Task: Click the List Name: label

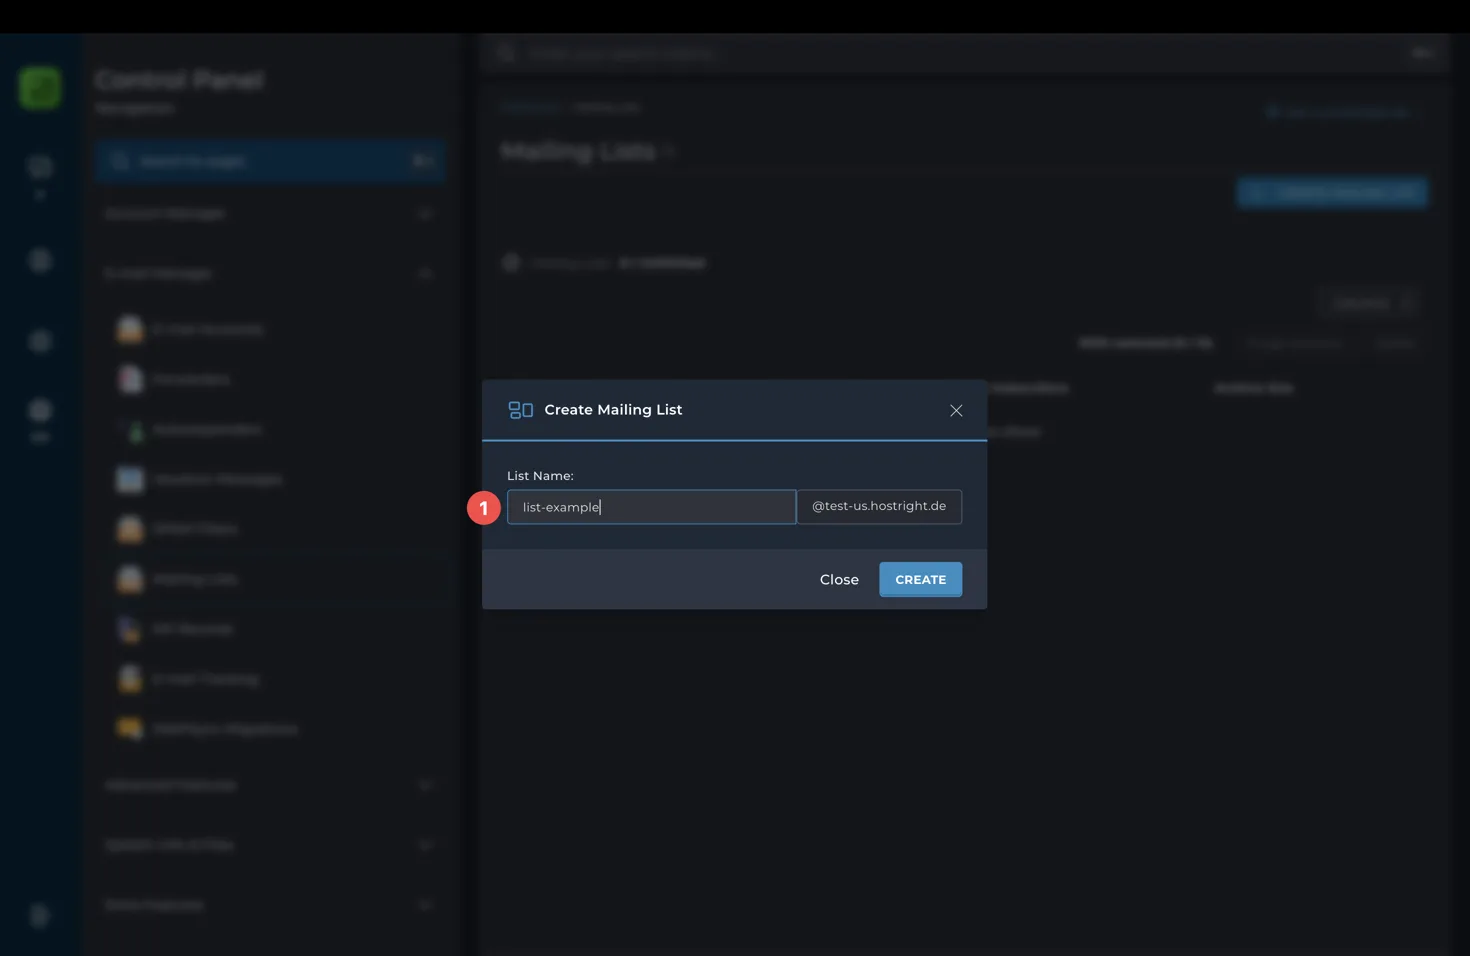Action: [540, 476]
